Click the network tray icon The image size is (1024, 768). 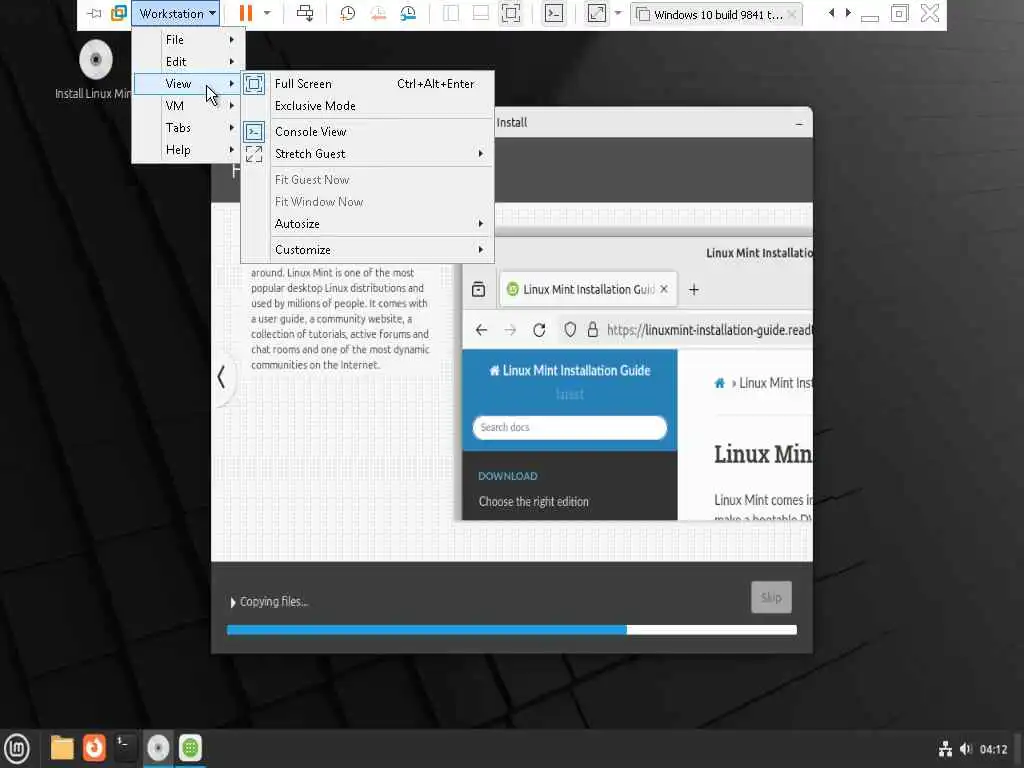click(x=945, y=749)
